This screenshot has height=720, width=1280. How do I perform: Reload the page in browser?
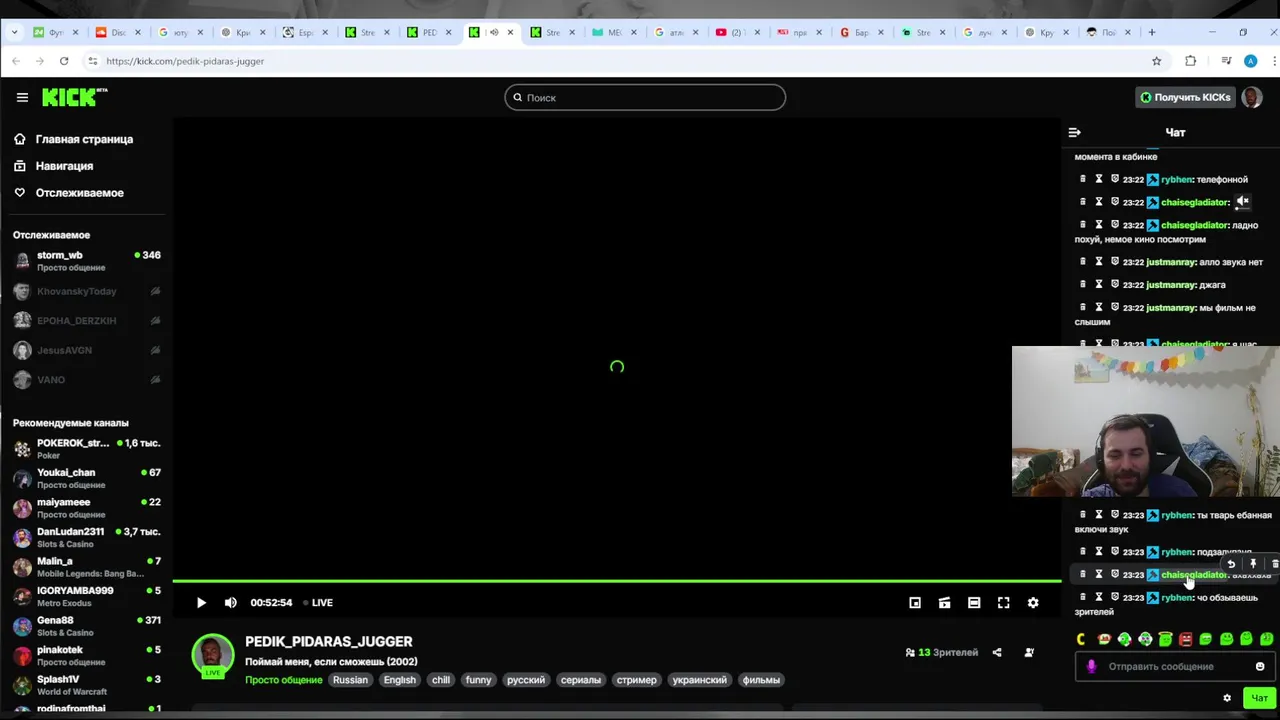[64, 61]
